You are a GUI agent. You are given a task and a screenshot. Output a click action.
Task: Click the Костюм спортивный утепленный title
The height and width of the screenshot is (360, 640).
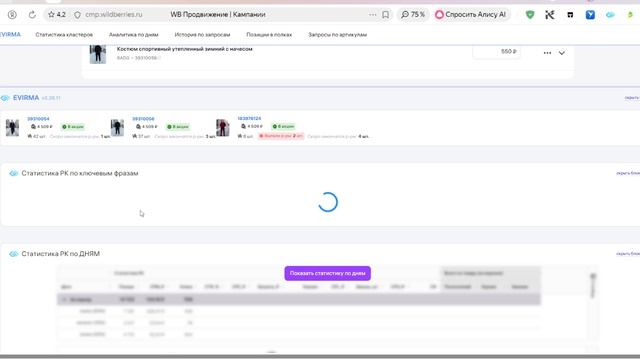pos(184,49)
